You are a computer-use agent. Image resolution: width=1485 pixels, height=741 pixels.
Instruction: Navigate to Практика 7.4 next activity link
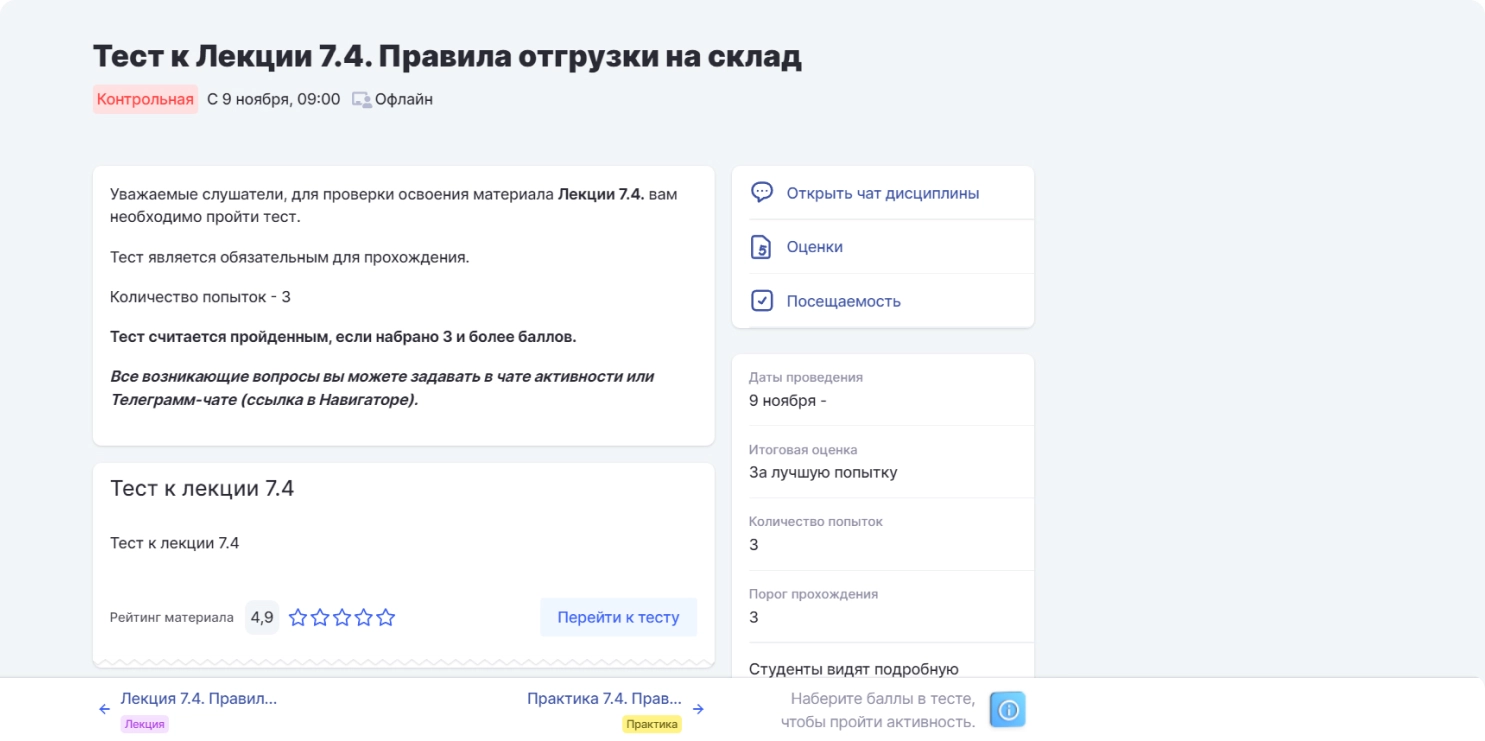coord(604,699)
